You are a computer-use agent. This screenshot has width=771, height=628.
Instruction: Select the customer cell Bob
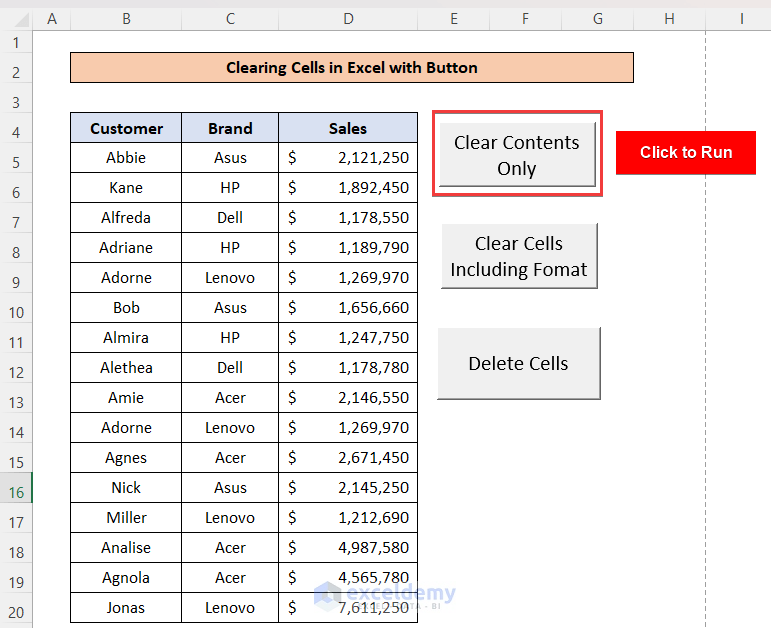126,308
